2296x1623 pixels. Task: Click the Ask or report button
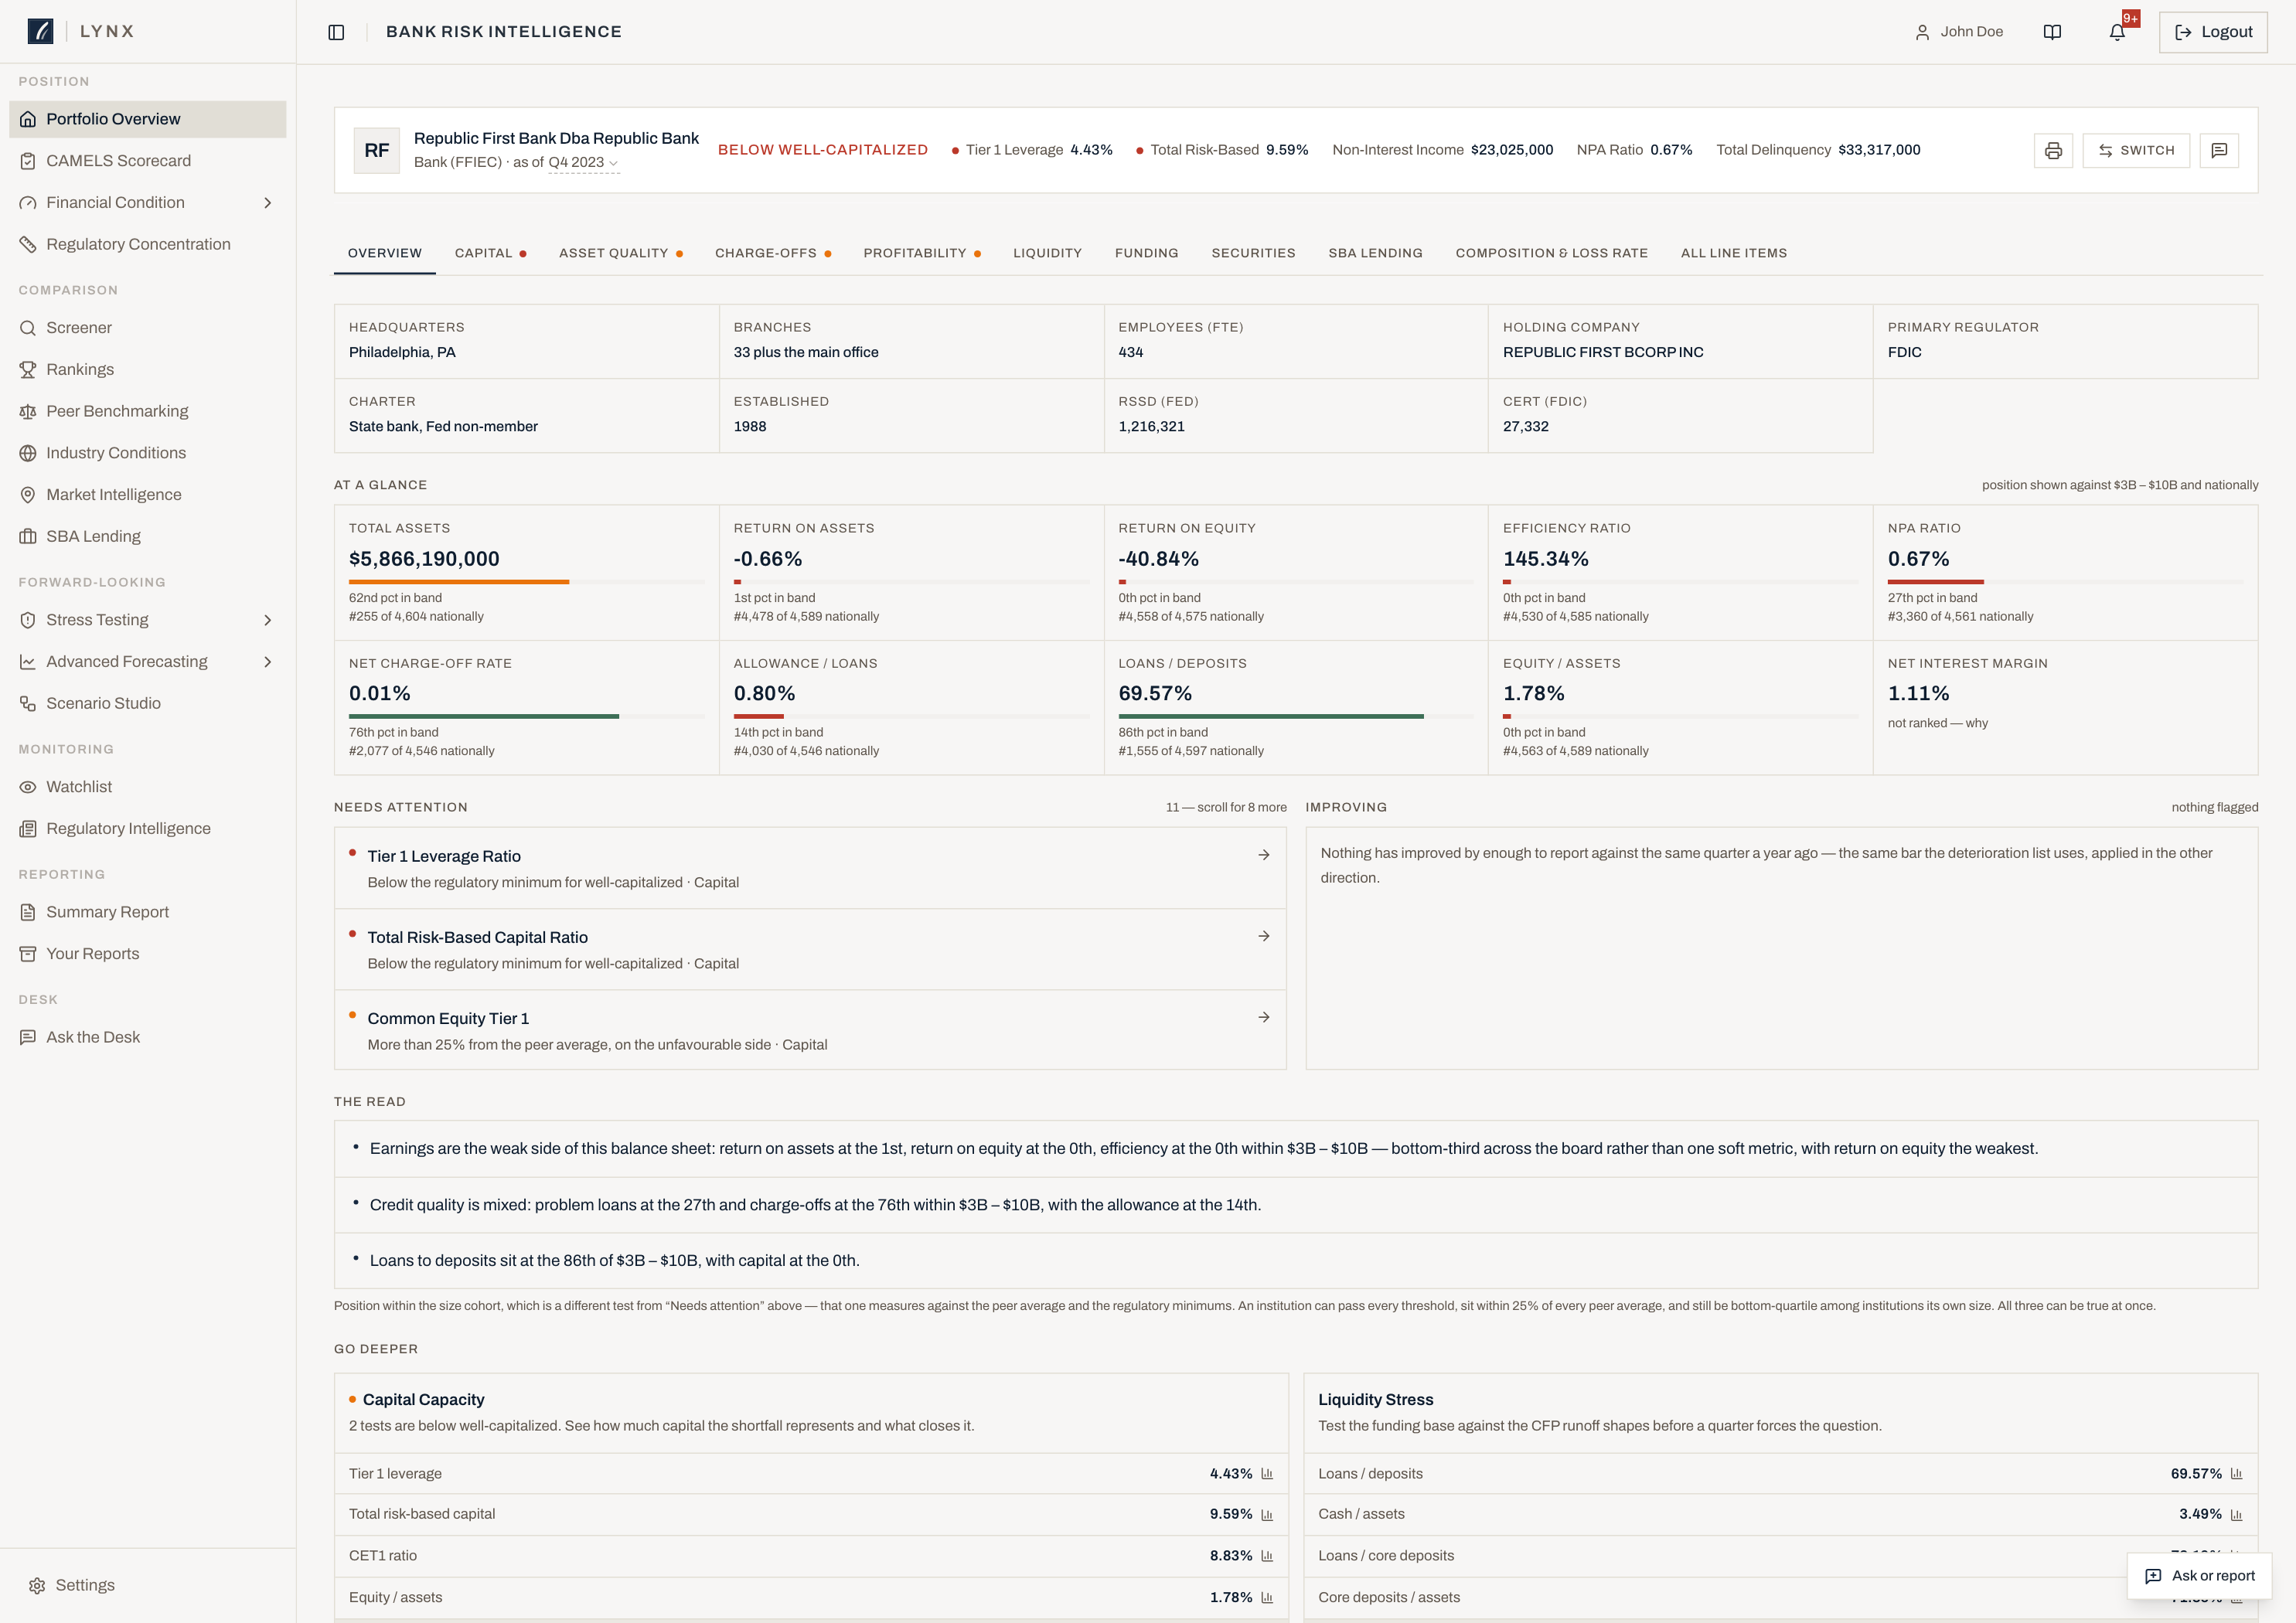pyautogui.click(x=2199, y=1576)
